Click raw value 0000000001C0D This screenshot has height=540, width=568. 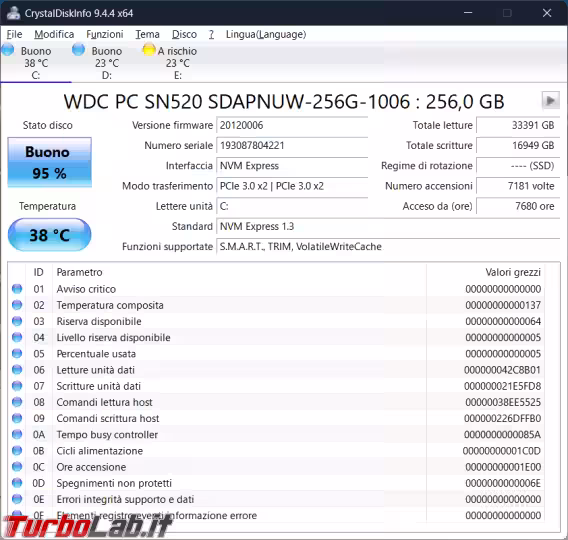tap(502, 451)
